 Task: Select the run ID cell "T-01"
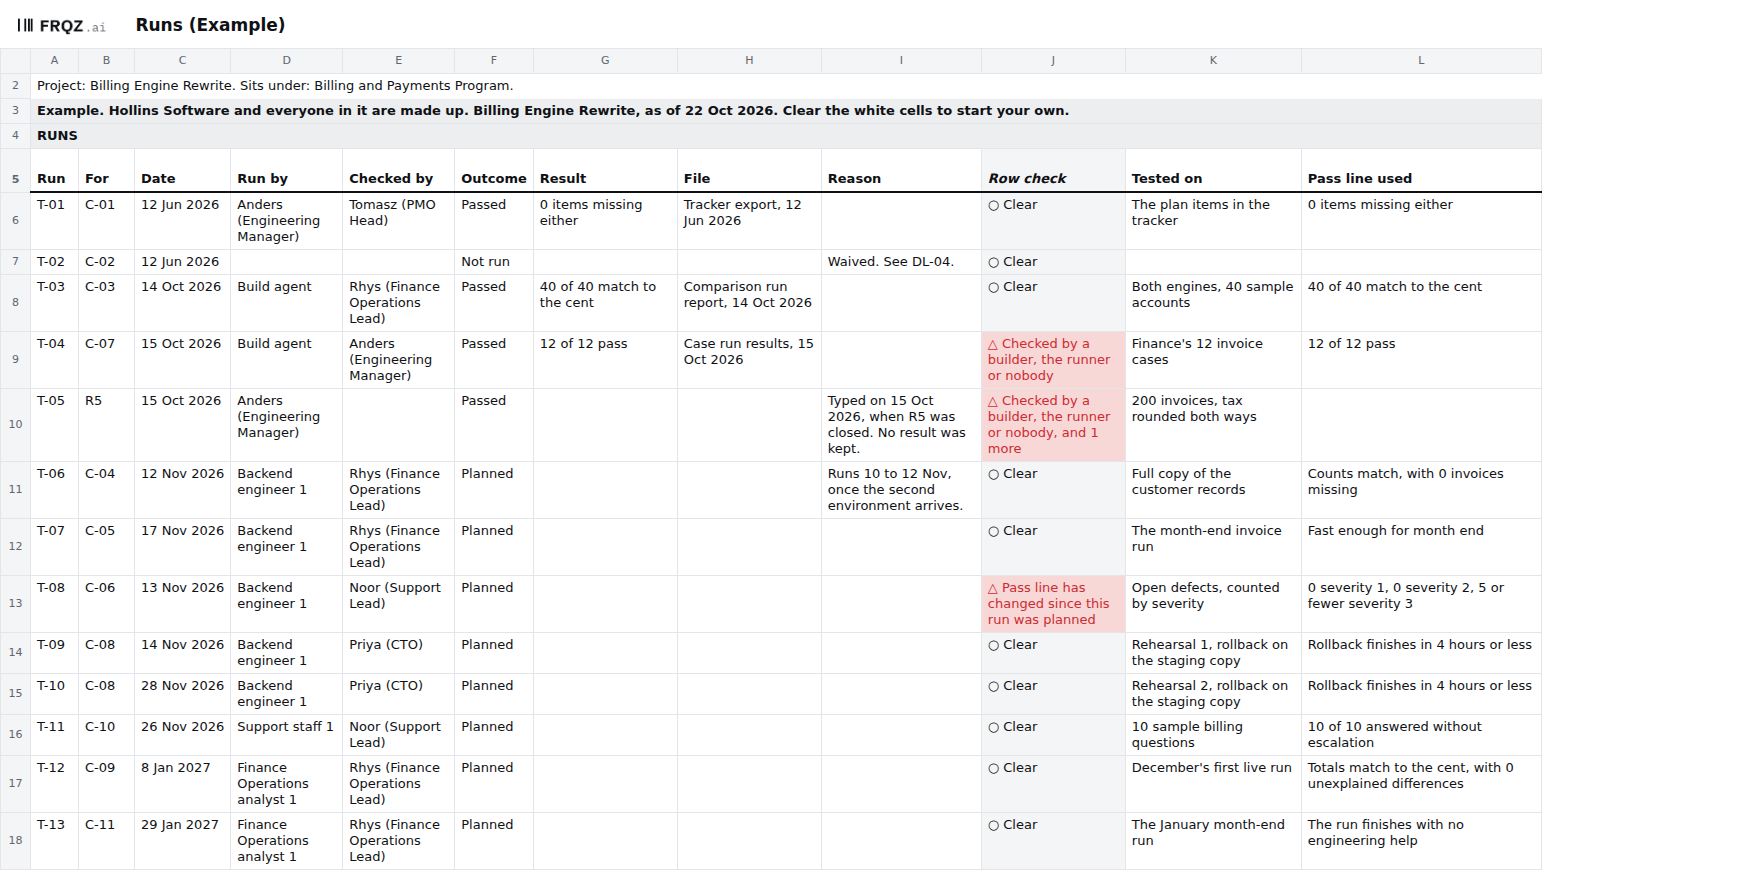54,221
